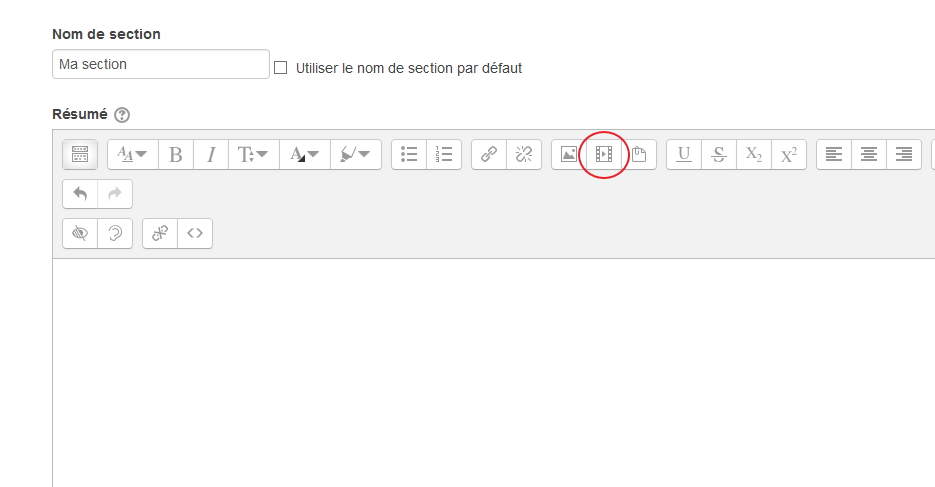Open the screen reader helper
This screenshot has height=487, width=935.
(x=115, y=234)
